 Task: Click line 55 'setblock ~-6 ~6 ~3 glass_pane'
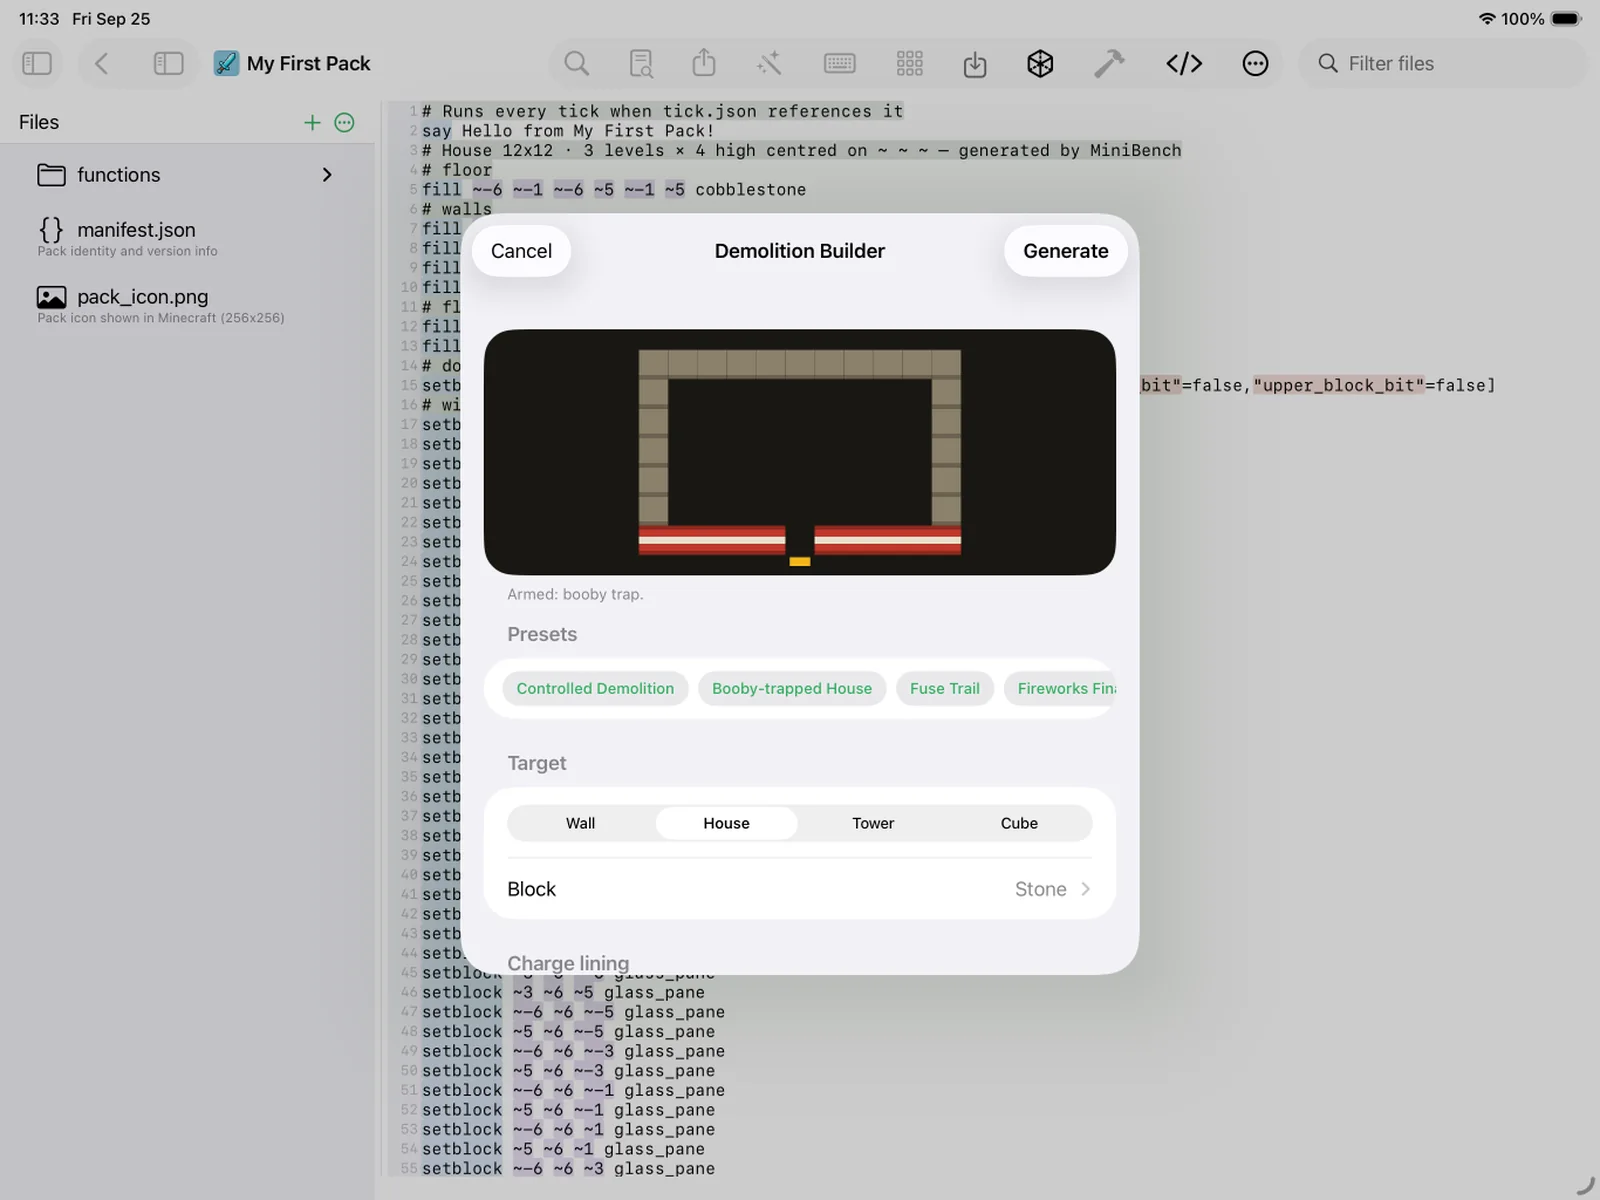coord(568,1169)
